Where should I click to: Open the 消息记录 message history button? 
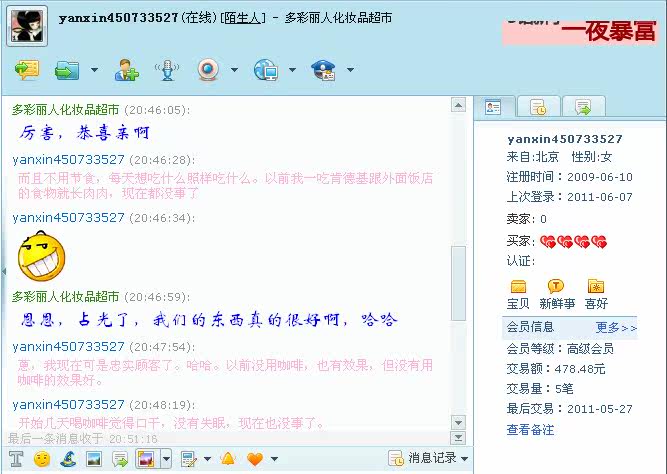(x=422, y=458)
